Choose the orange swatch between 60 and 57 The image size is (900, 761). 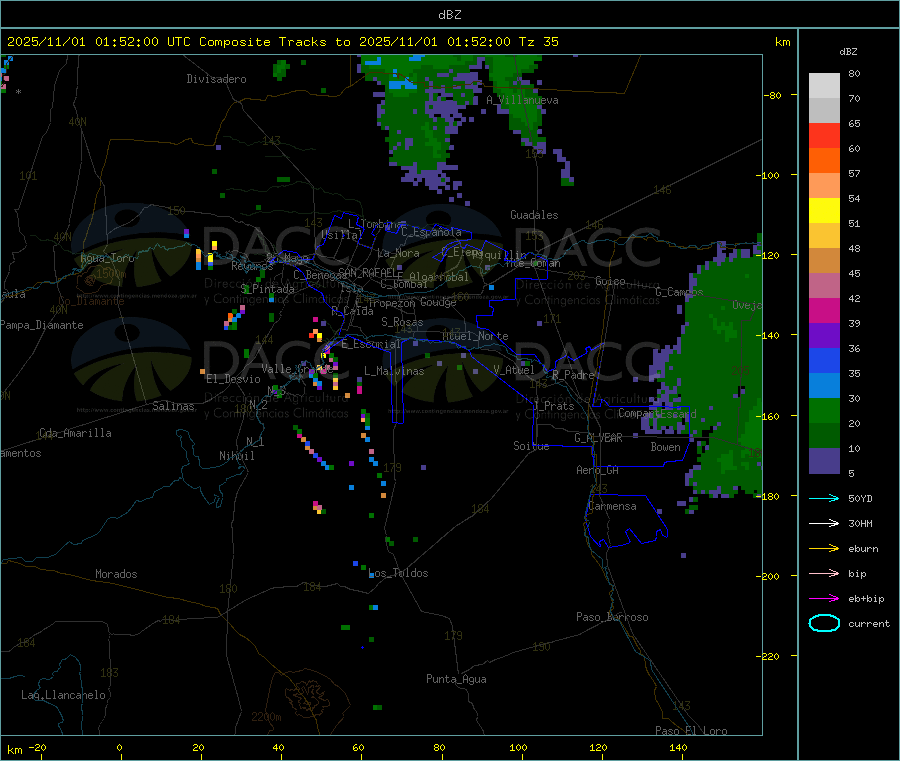[824, 161]
